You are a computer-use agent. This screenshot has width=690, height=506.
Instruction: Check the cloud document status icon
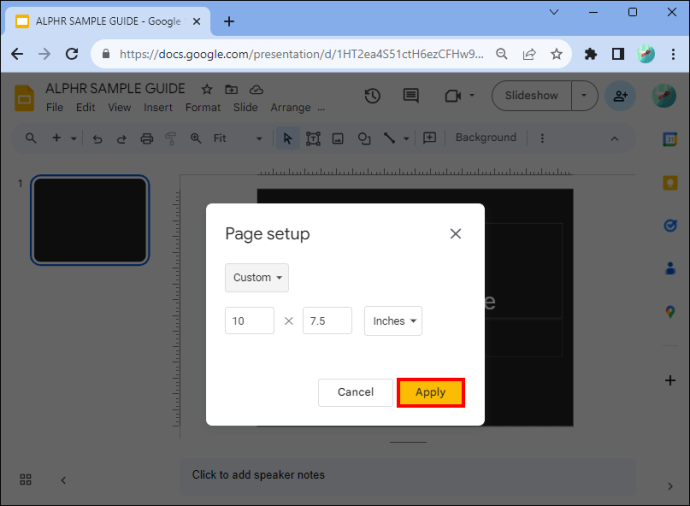coord(256,90)
